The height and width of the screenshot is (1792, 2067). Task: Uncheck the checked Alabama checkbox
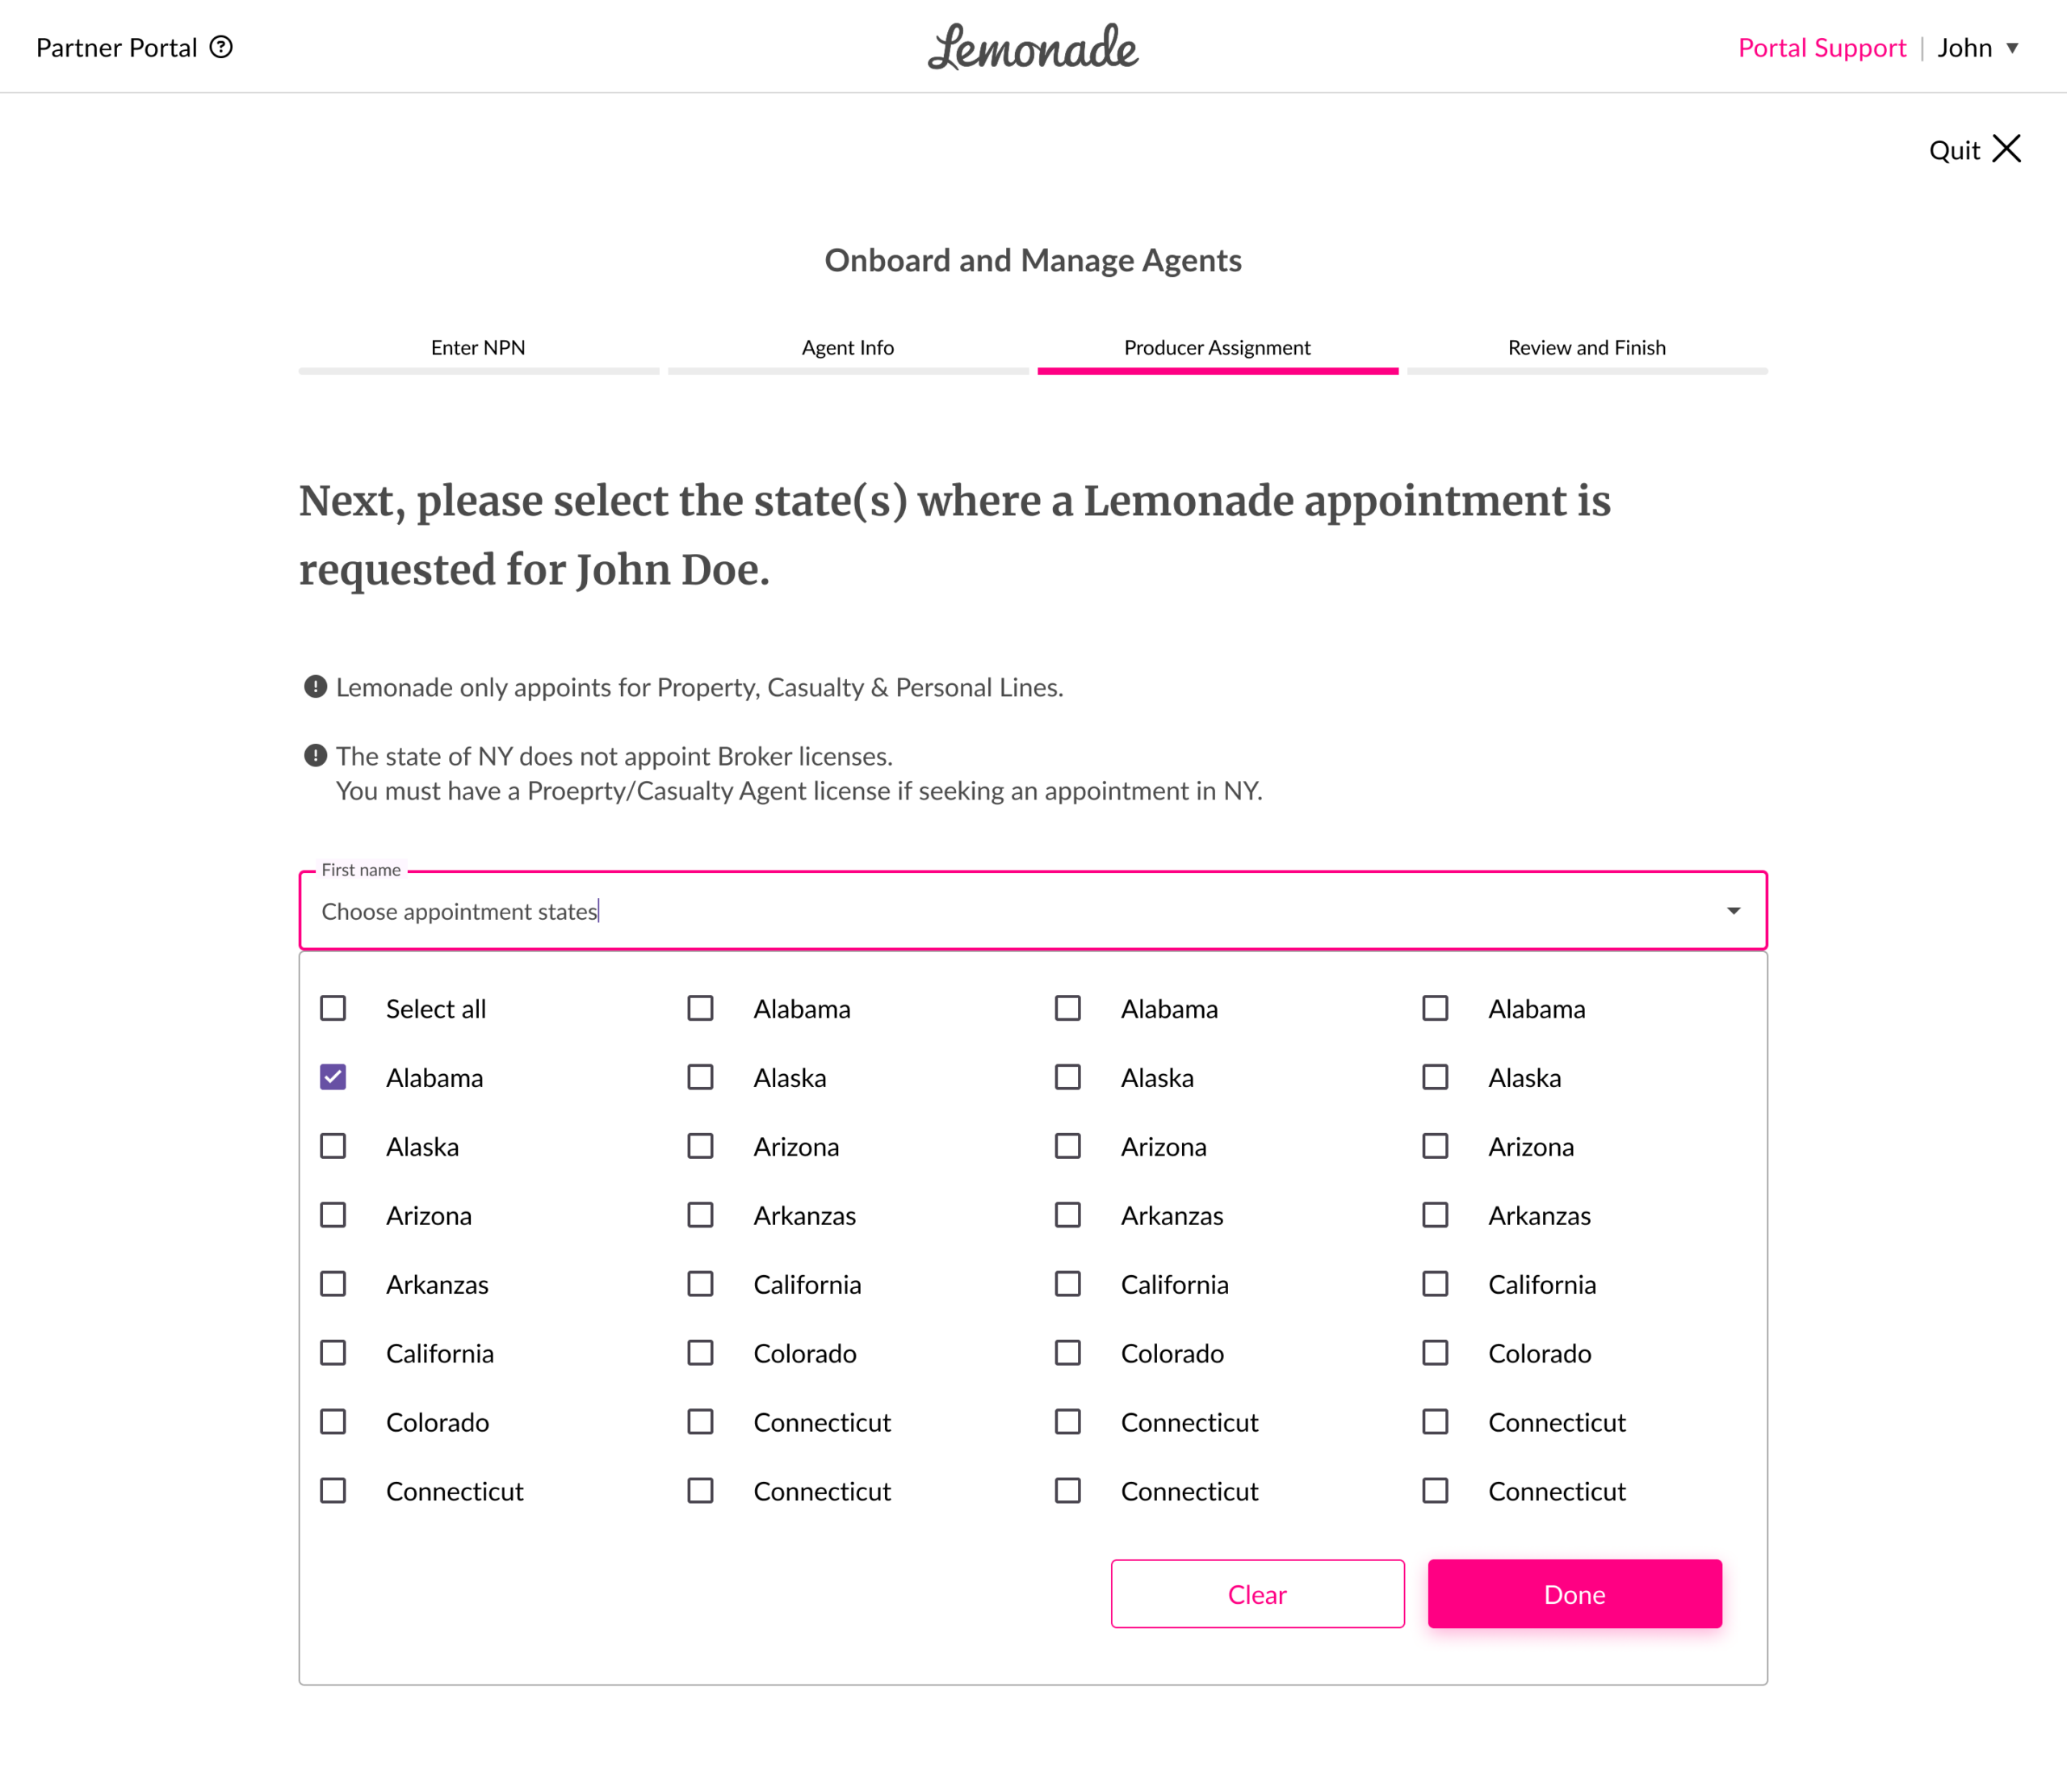333,1077
